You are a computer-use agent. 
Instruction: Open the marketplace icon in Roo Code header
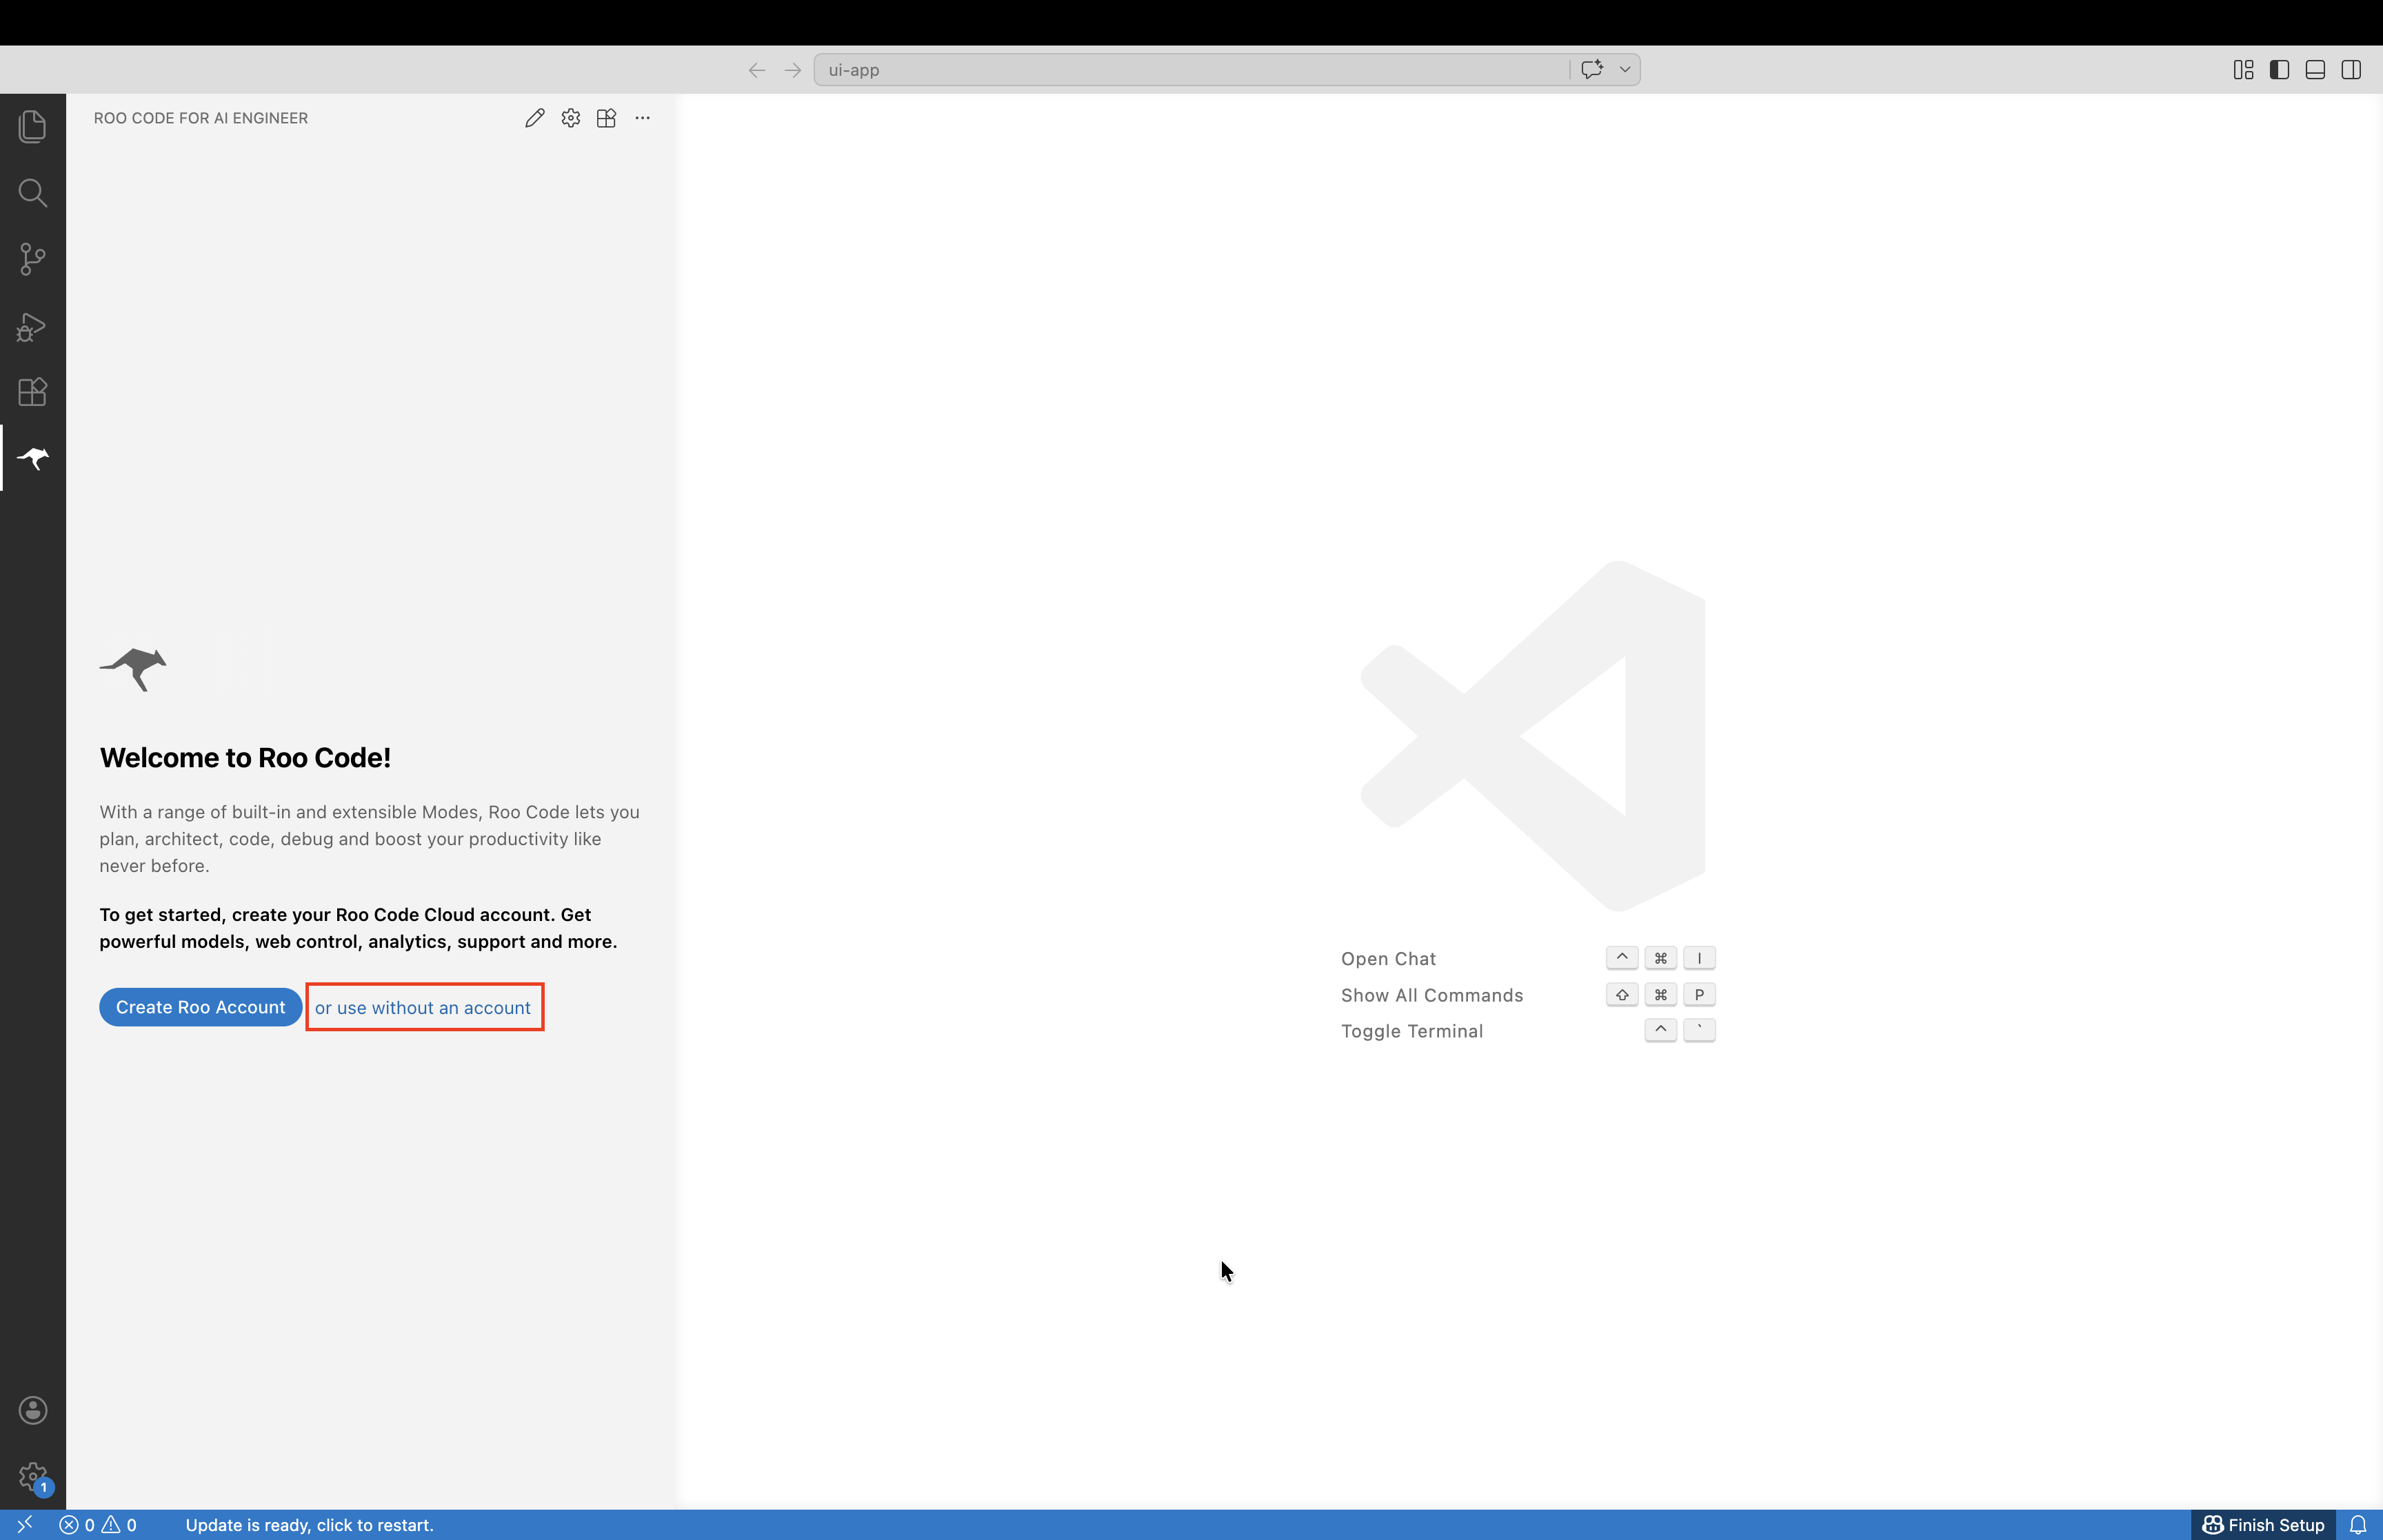coord(606,118)
